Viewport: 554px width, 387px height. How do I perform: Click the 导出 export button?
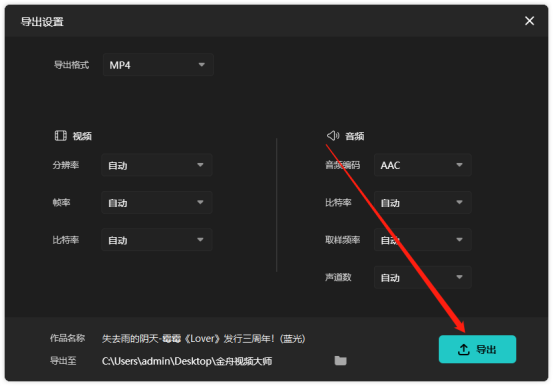(477, 349)
